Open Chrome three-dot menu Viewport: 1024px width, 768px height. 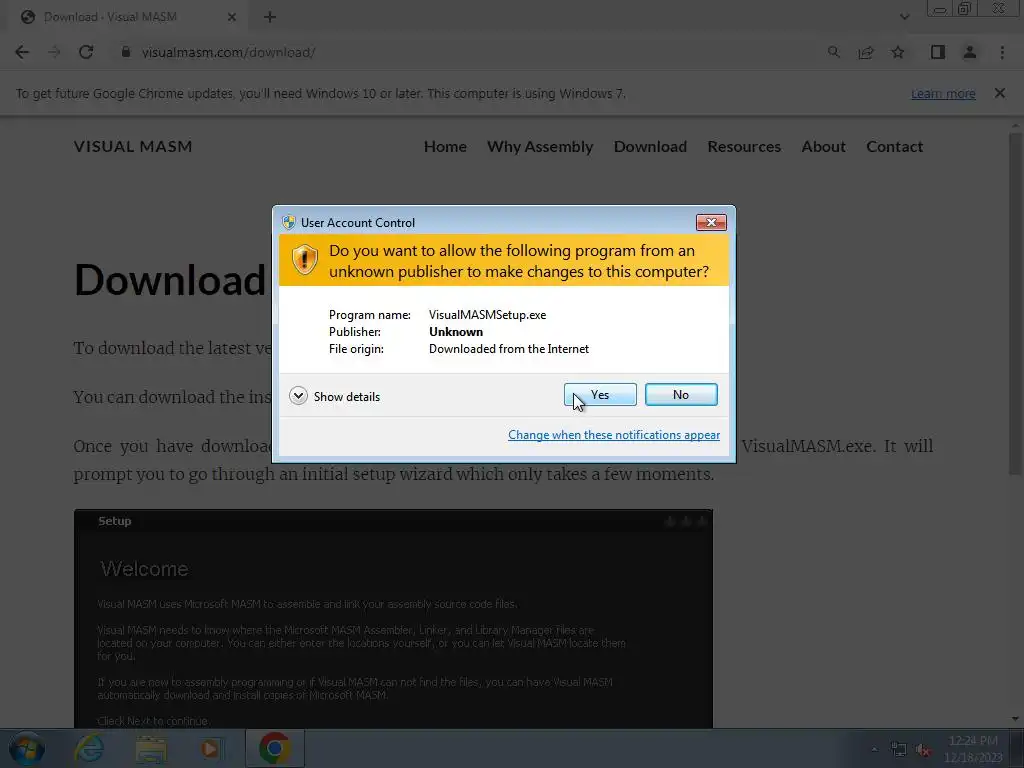[x=1002, y=52]
